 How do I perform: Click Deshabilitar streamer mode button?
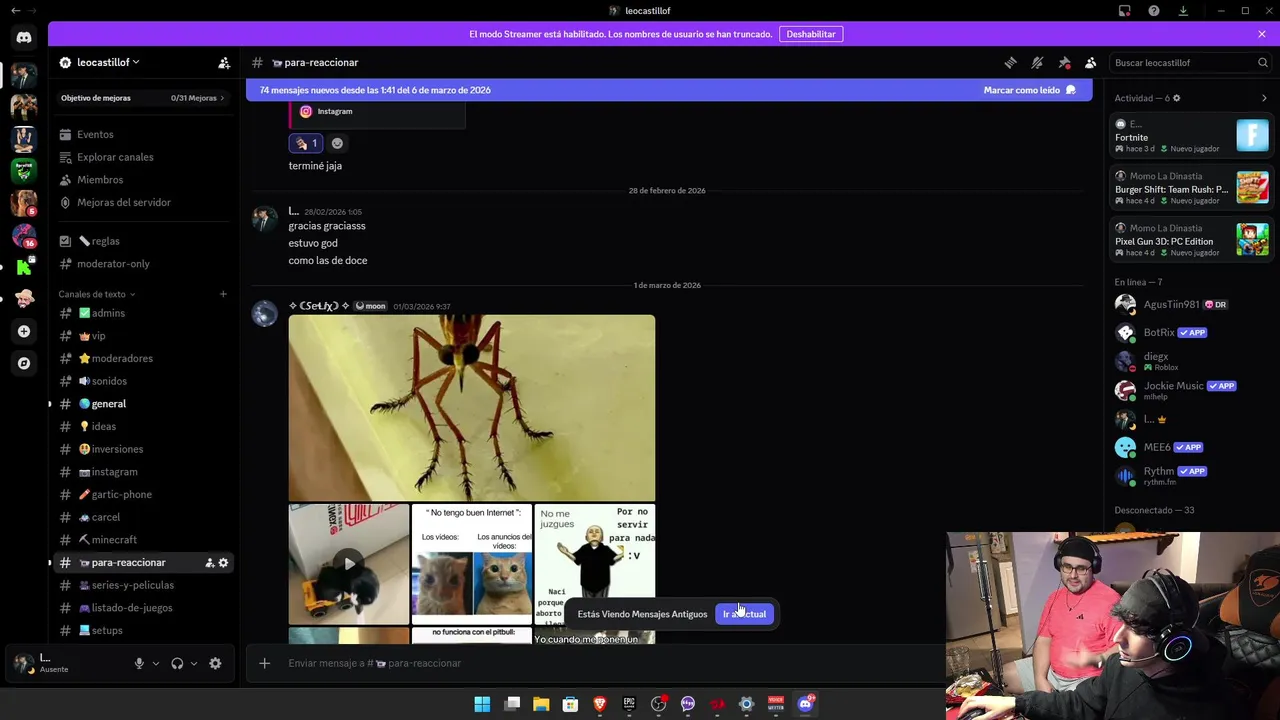click(x=811, y=34)
